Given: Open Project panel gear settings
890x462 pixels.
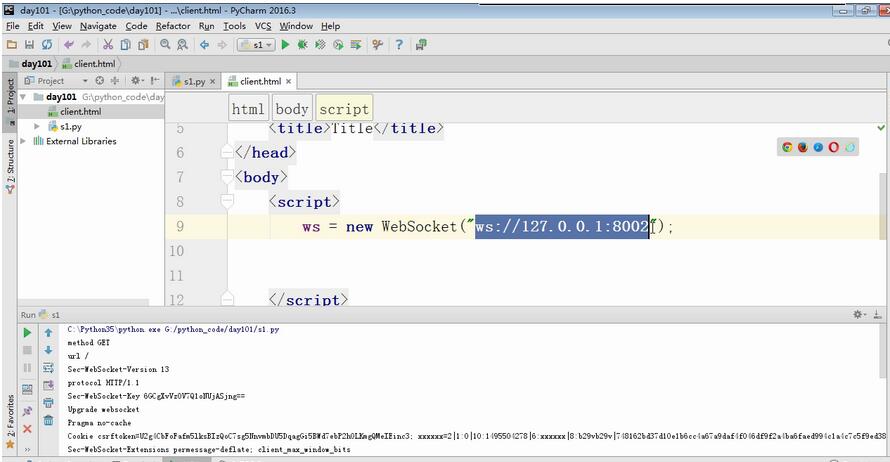Looking at the screenshot, I should coord(137,81).
